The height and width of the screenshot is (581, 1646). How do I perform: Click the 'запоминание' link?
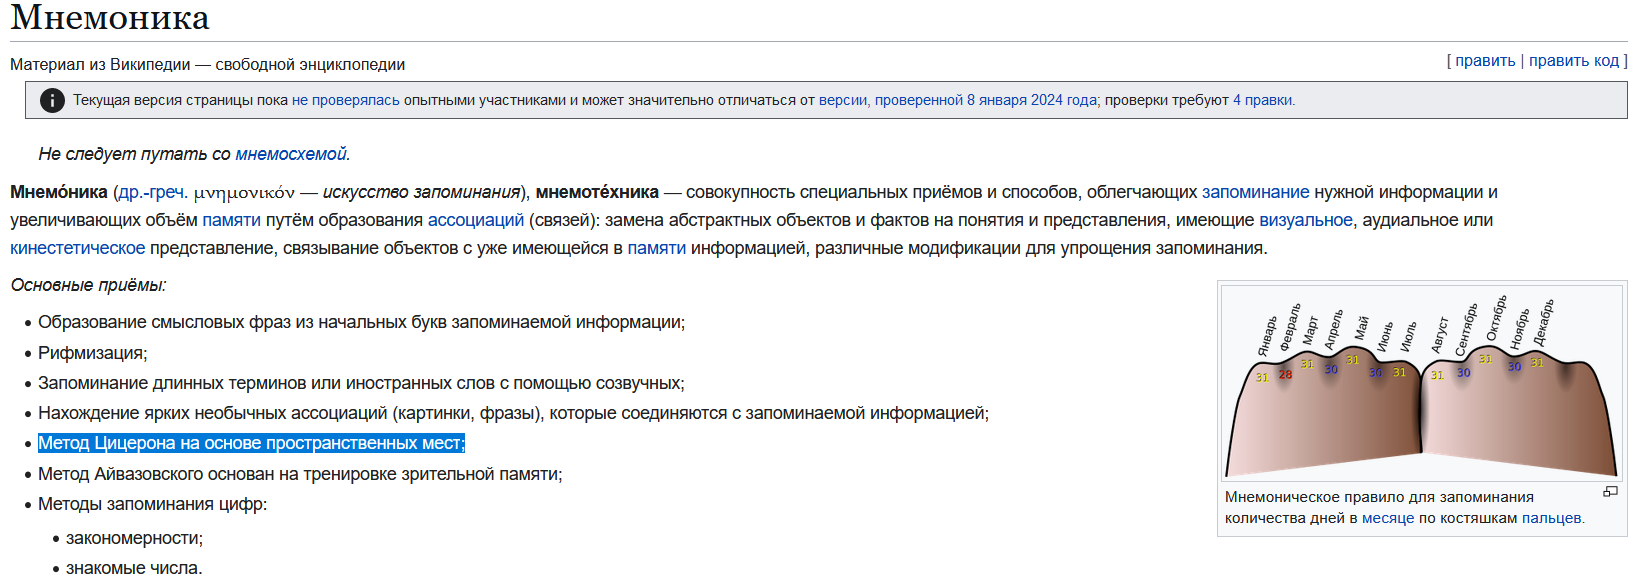1255,192
